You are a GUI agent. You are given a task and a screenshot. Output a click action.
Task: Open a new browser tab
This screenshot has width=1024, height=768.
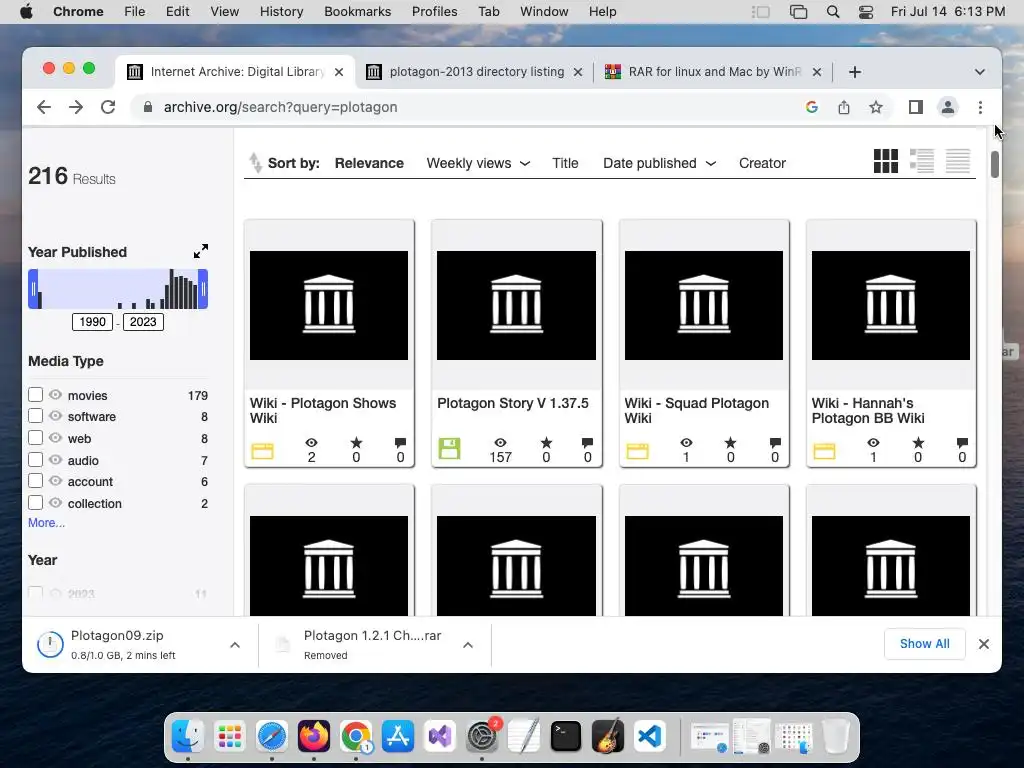pos(855,72)
